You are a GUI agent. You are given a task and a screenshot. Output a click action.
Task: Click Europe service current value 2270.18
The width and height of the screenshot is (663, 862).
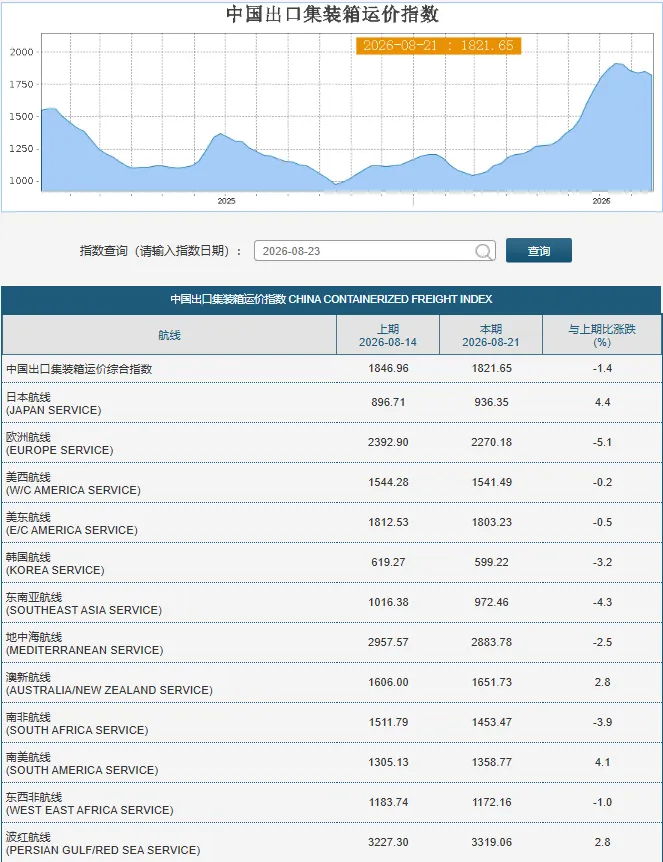pos(491,443)
